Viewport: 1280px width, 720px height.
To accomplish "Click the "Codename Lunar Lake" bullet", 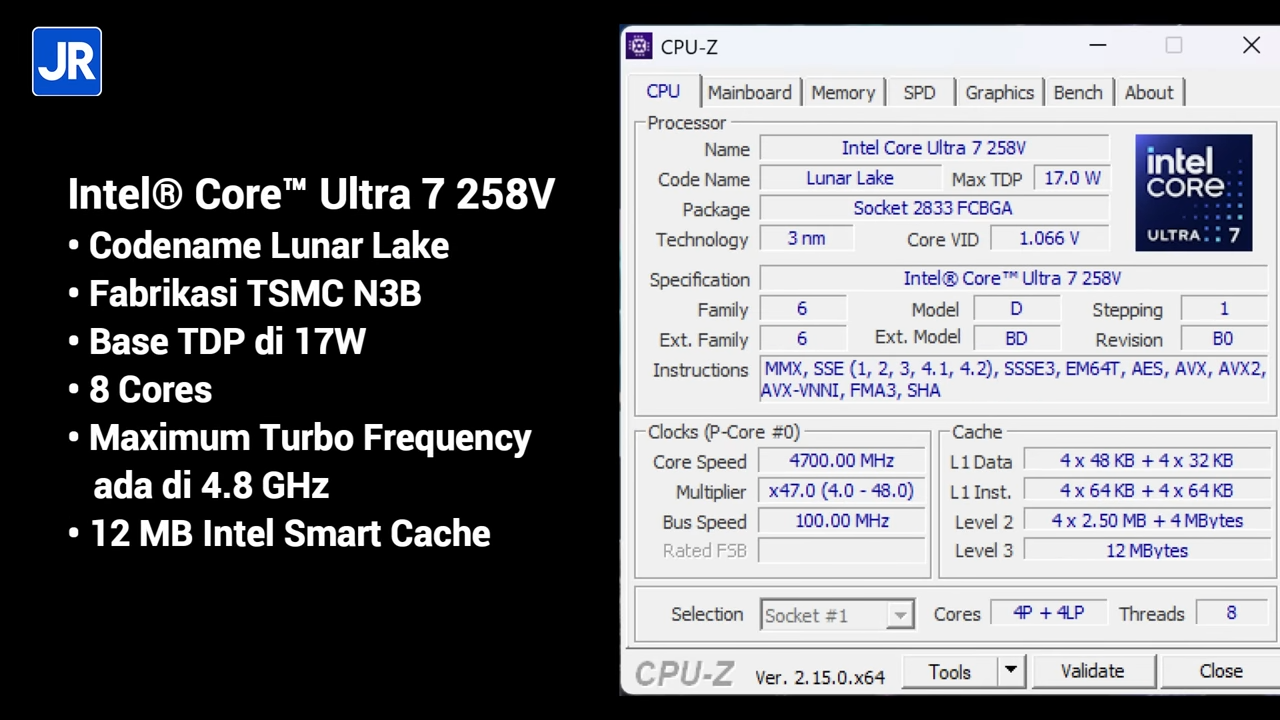I will coord(258,246).
